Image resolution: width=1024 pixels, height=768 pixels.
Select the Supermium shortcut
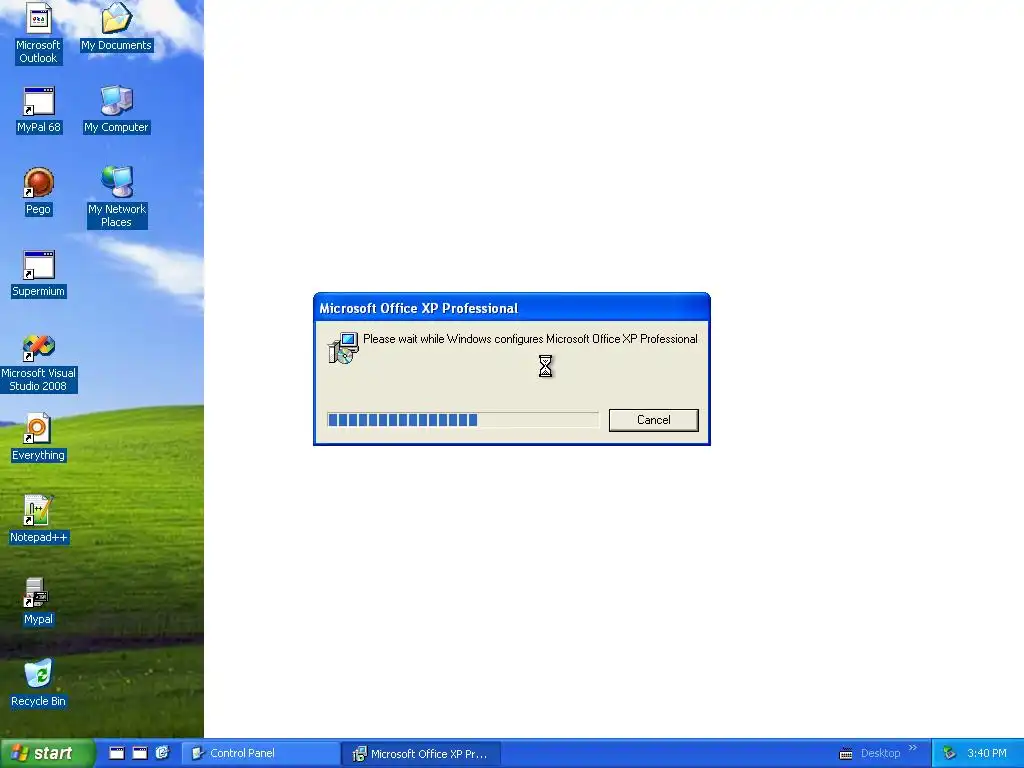pos(39,274)
